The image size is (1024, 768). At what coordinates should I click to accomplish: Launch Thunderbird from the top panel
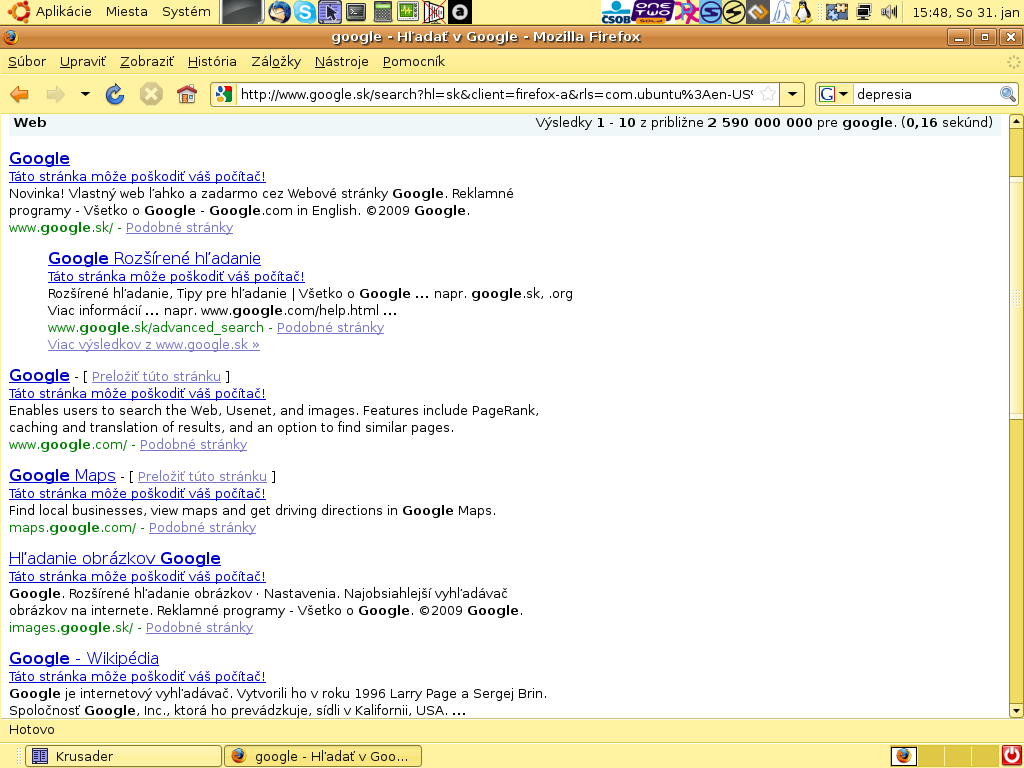(280, 12)
